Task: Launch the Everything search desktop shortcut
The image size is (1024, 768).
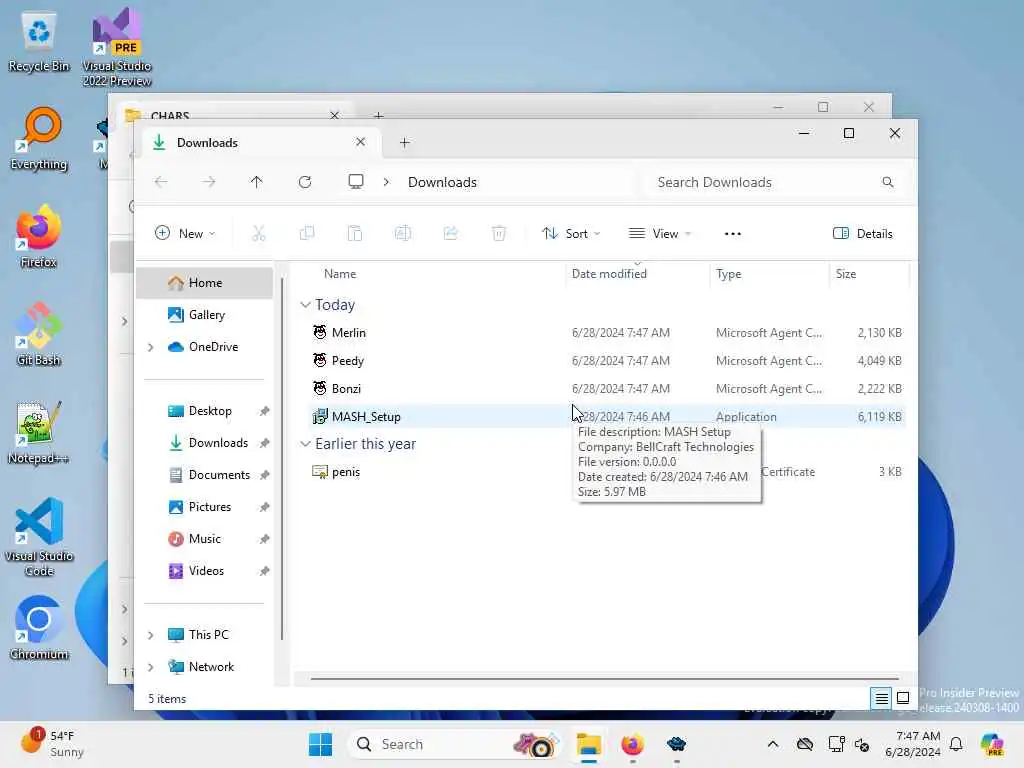Action: coord(39,139)
